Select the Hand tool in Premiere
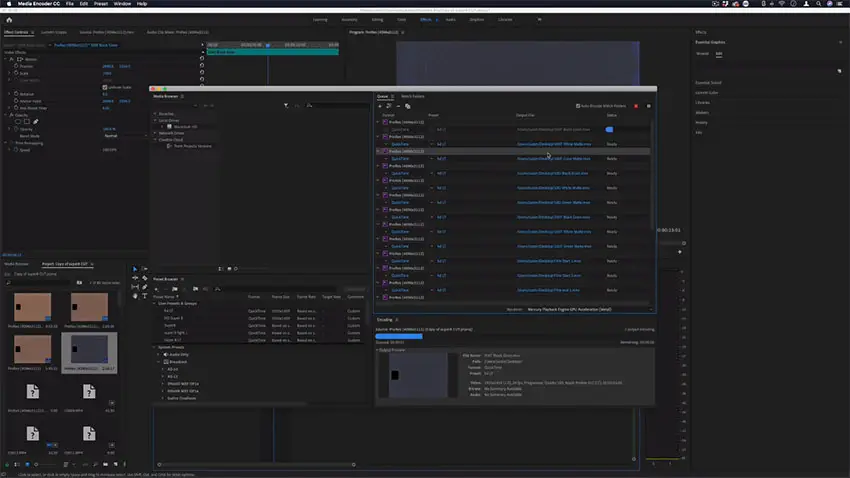 135,296
